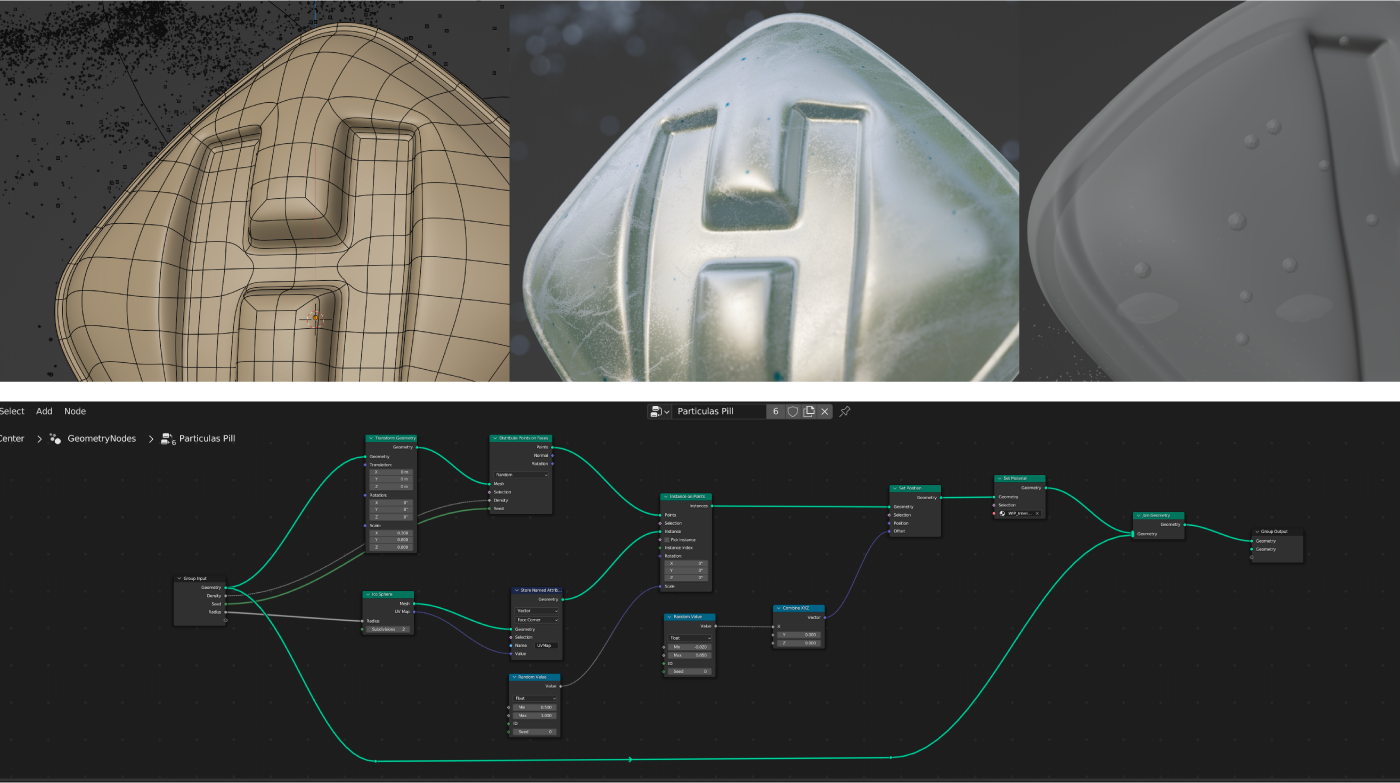The image size is (1400, 783).
Task: Open the Add menu
Action: [44, 411]
